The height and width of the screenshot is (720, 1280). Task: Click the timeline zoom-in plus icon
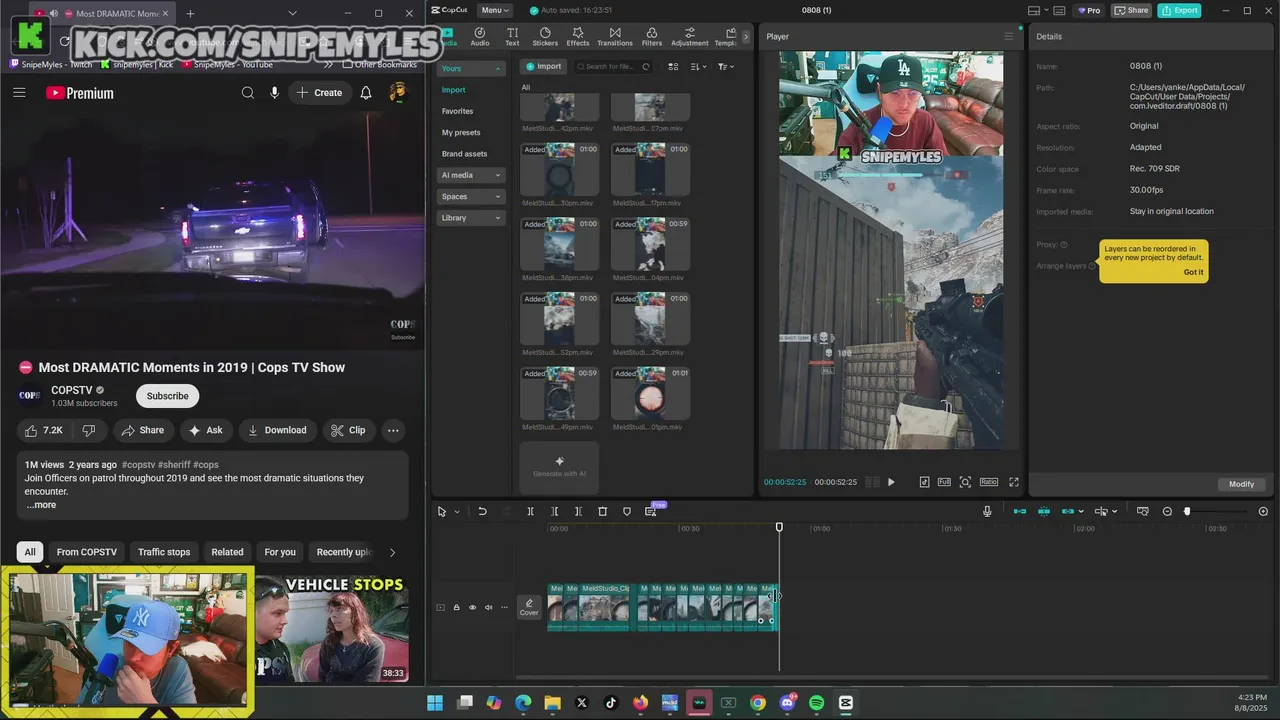coord(1263,511)
